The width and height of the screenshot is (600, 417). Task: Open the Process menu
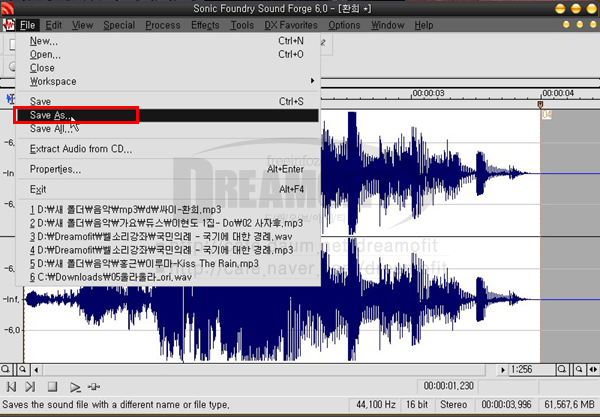click(163, 25)
